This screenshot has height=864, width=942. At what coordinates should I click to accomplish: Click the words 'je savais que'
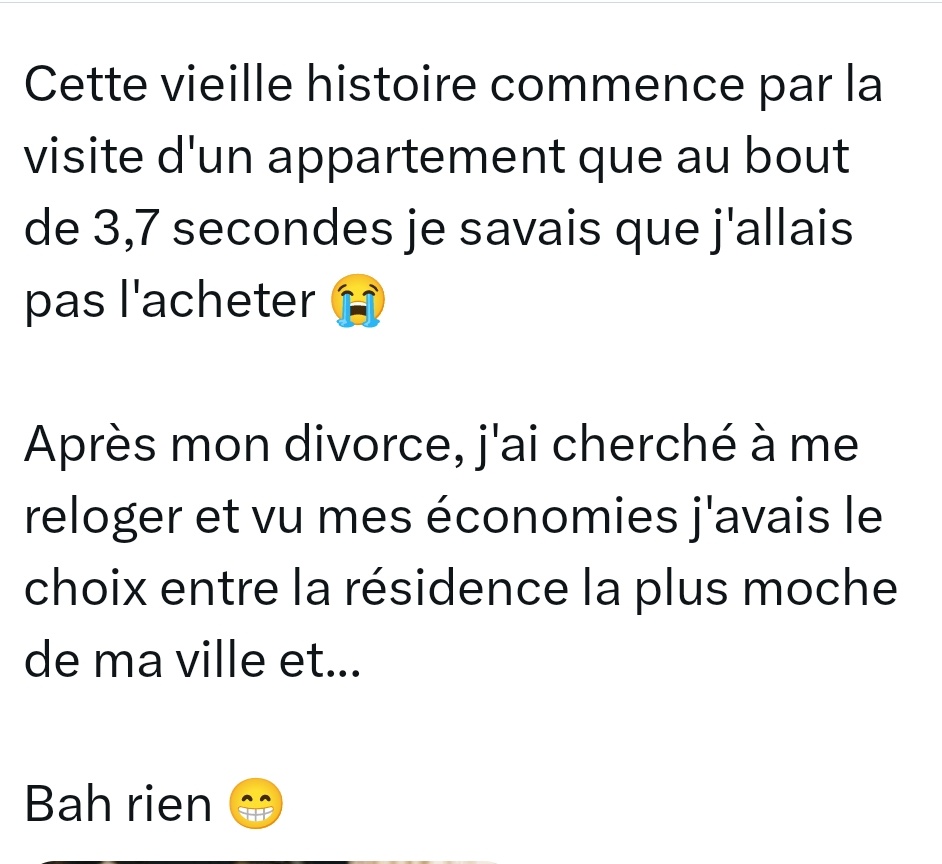552,229
